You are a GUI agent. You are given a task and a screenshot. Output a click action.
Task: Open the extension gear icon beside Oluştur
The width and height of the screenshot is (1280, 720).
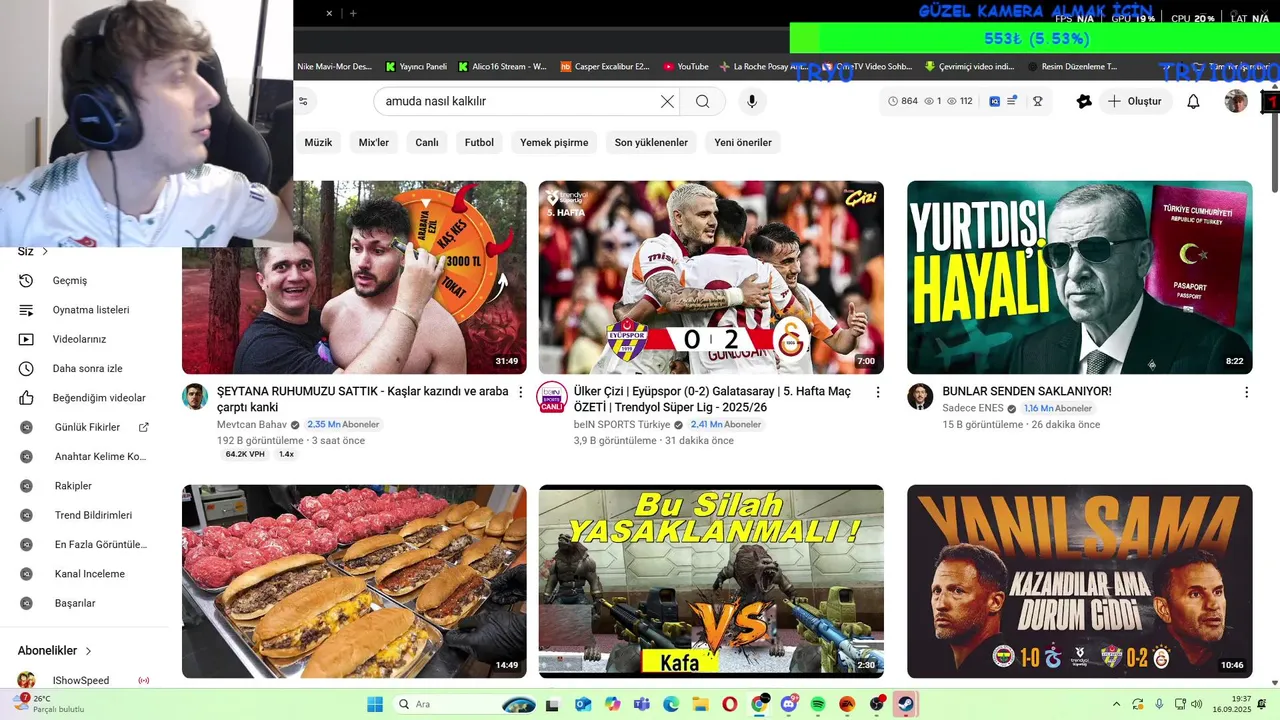click(1084, 101)
